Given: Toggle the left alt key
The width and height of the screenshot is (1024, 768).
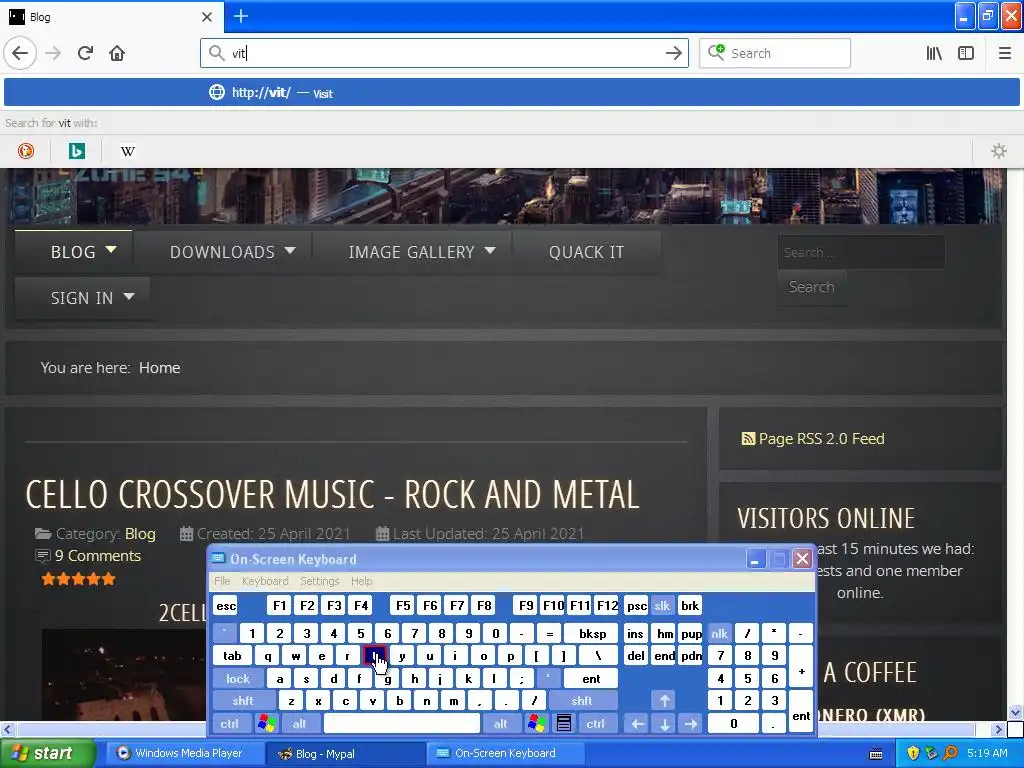Looking at the screenshot, I should [x=299, y=724].
